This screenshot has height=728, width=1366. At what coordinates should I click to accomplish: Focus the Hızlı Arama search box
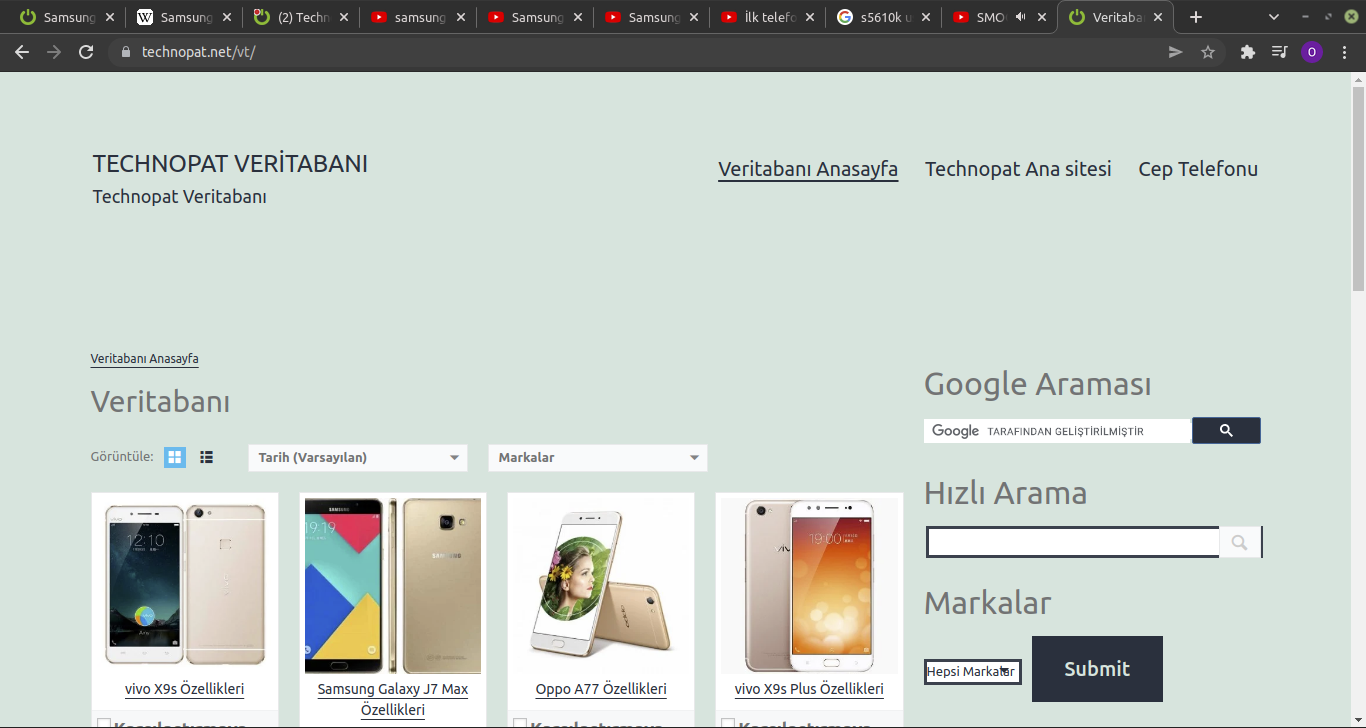click(1073, 542)
